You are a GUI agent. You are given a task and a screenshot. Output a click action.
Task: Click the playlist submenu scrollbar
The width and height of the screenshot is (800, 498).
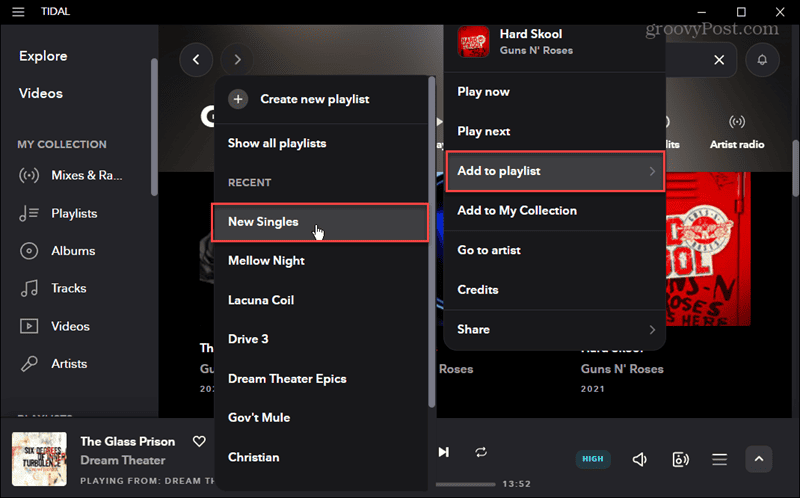point(432,242)
